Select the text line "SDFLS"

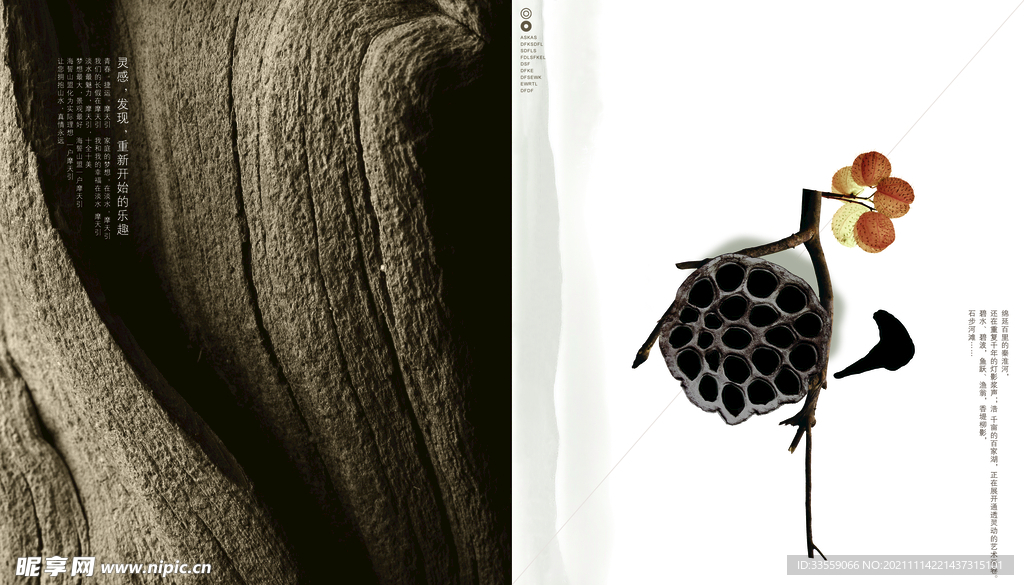pos(528,51)
